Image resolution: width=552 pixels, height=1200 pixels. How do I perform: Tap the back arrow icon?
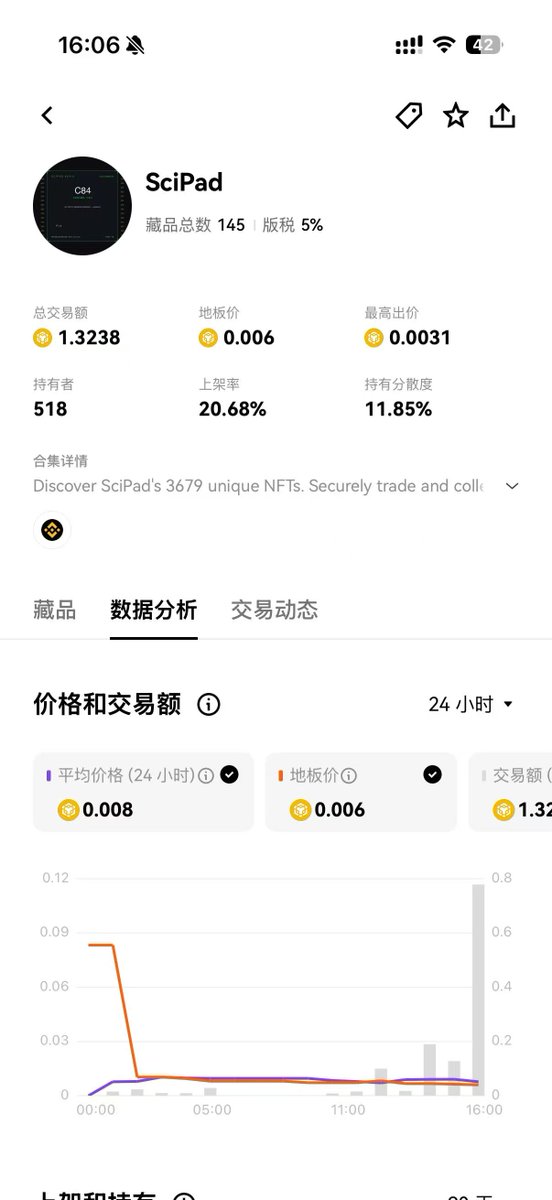tap(47, 116)
